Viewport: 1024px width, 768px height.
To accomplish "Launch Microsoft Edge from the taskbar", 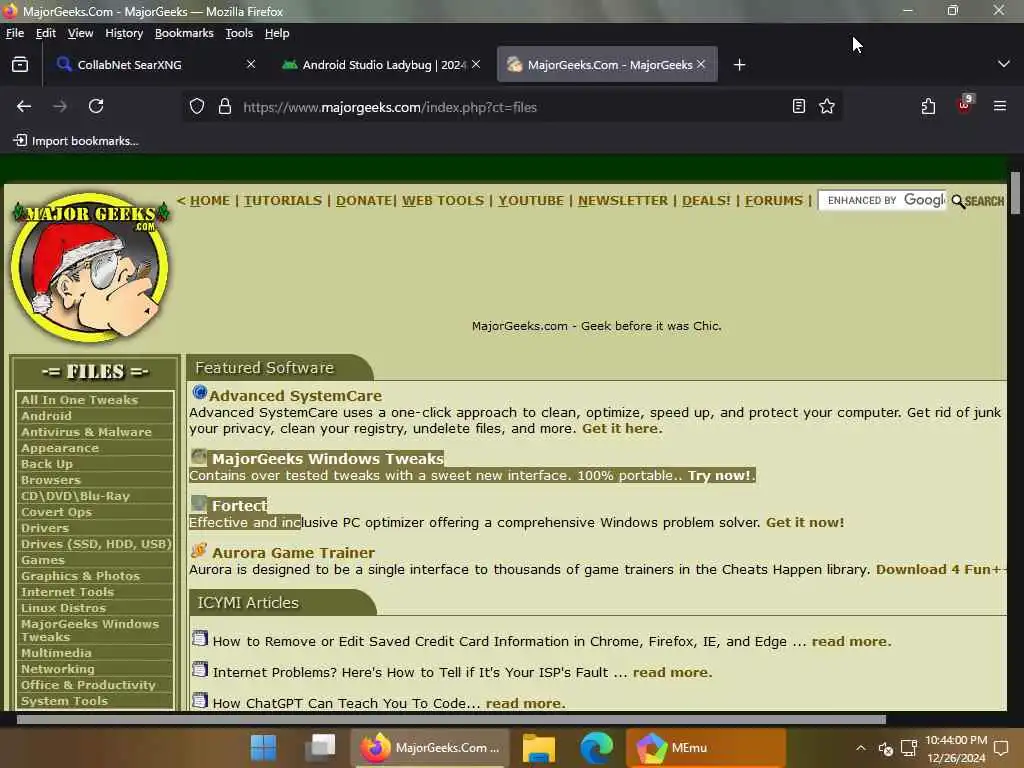I will (x=596, y=748).
